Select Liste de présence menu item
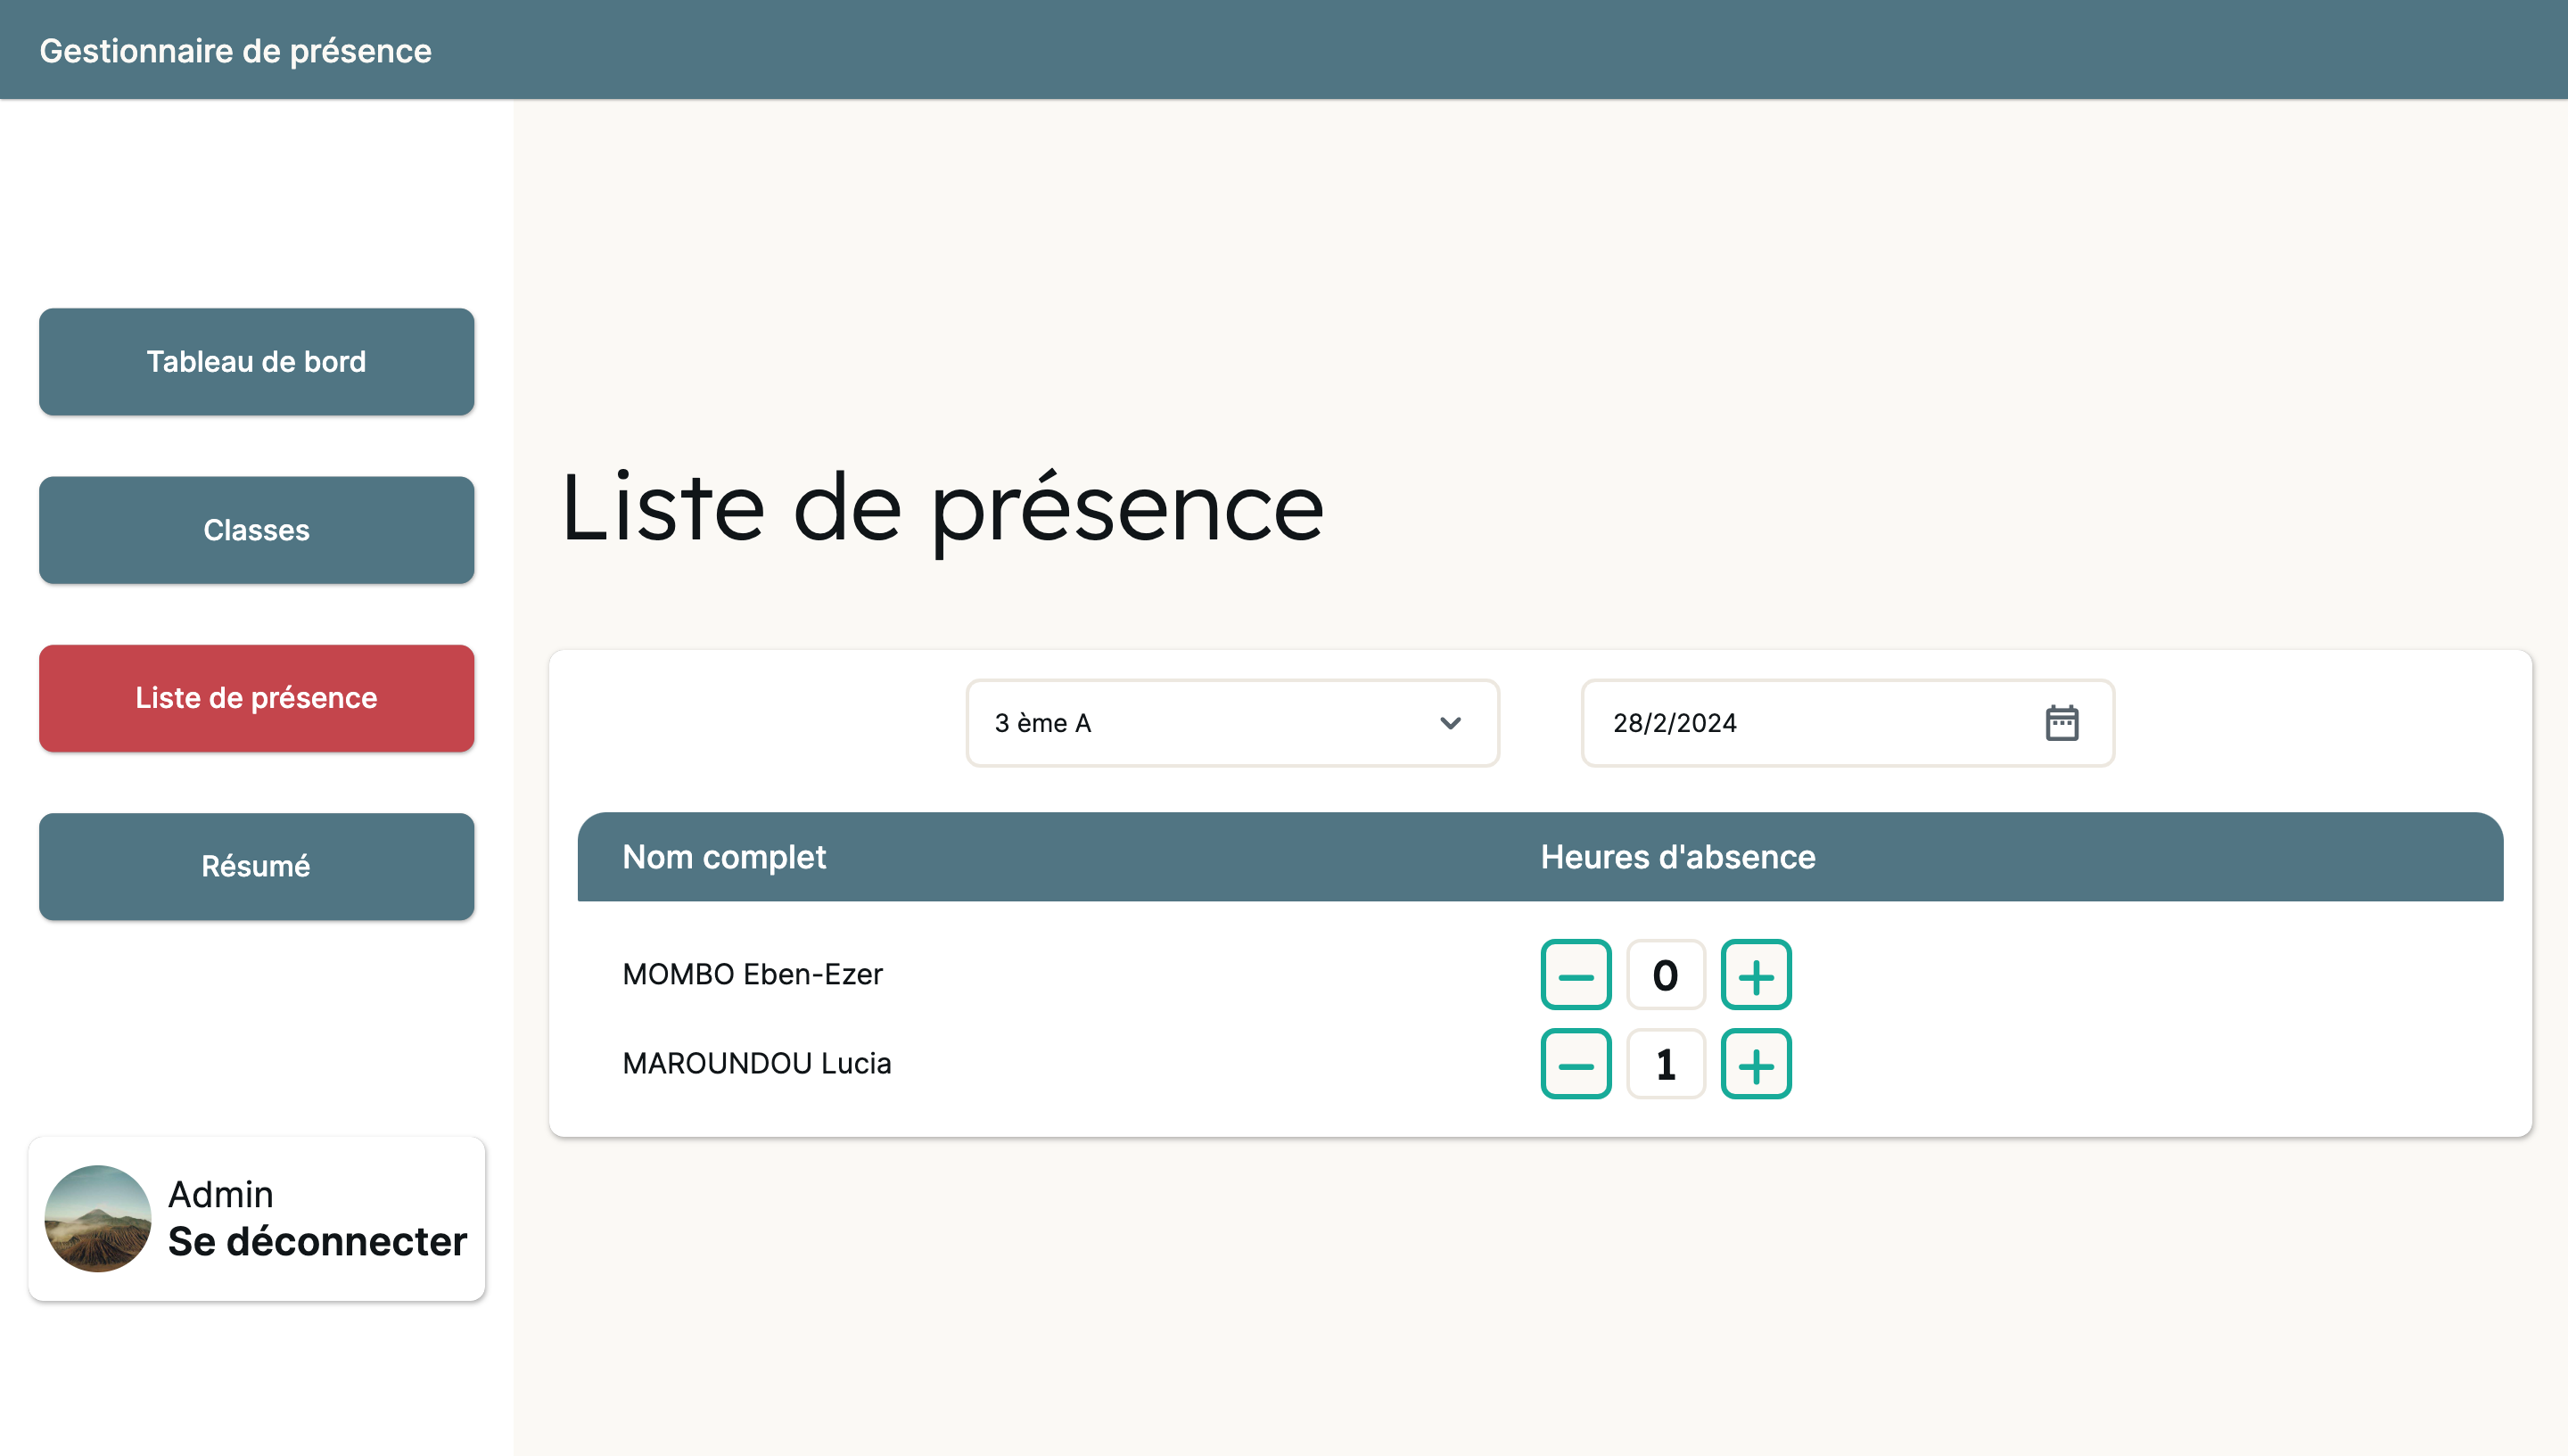Image resolution: width=2568 pixels, height=1456 pixels. pyautogui.click(x=256, y=698)
